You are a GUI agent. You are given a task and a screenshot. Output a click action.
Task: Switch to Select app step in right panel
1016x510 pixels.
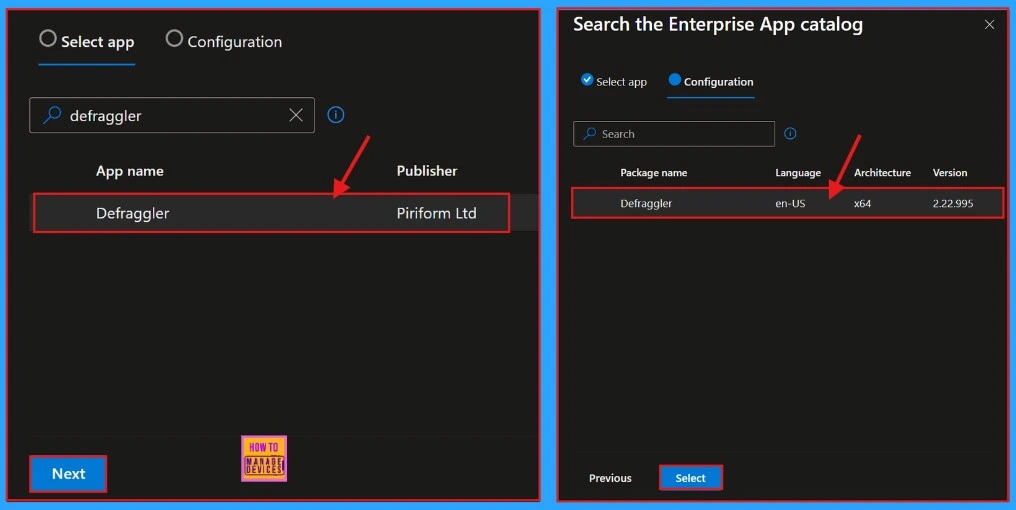click(x=614, y=81)
